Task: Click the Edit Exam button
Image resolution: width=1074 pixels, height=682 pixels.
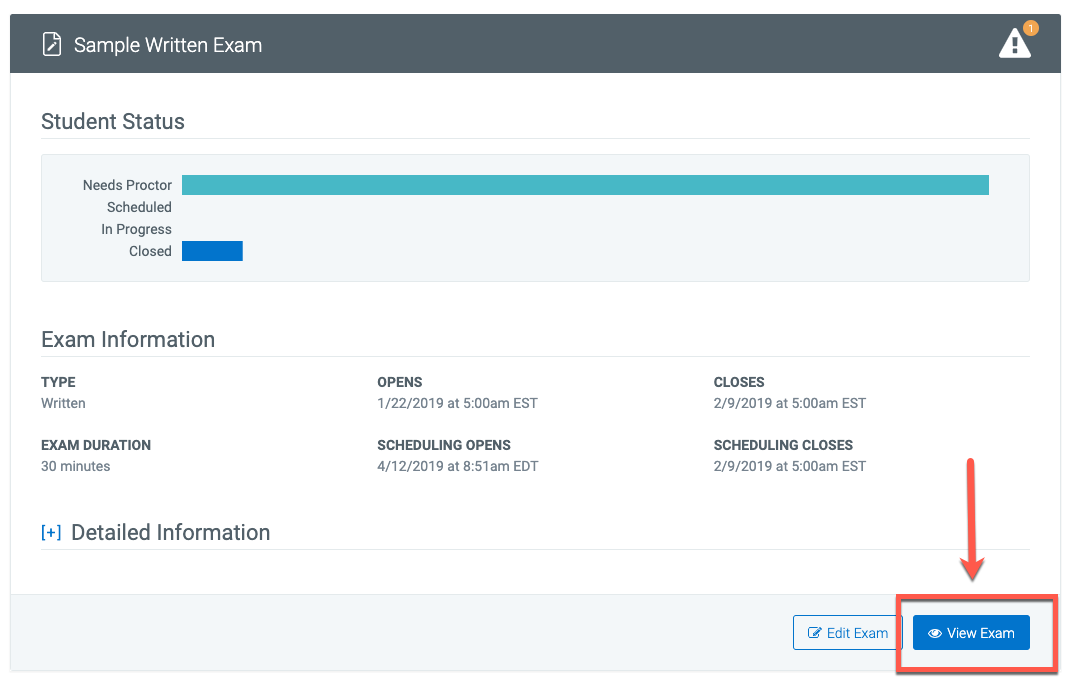Action: (x=847, y=633)
